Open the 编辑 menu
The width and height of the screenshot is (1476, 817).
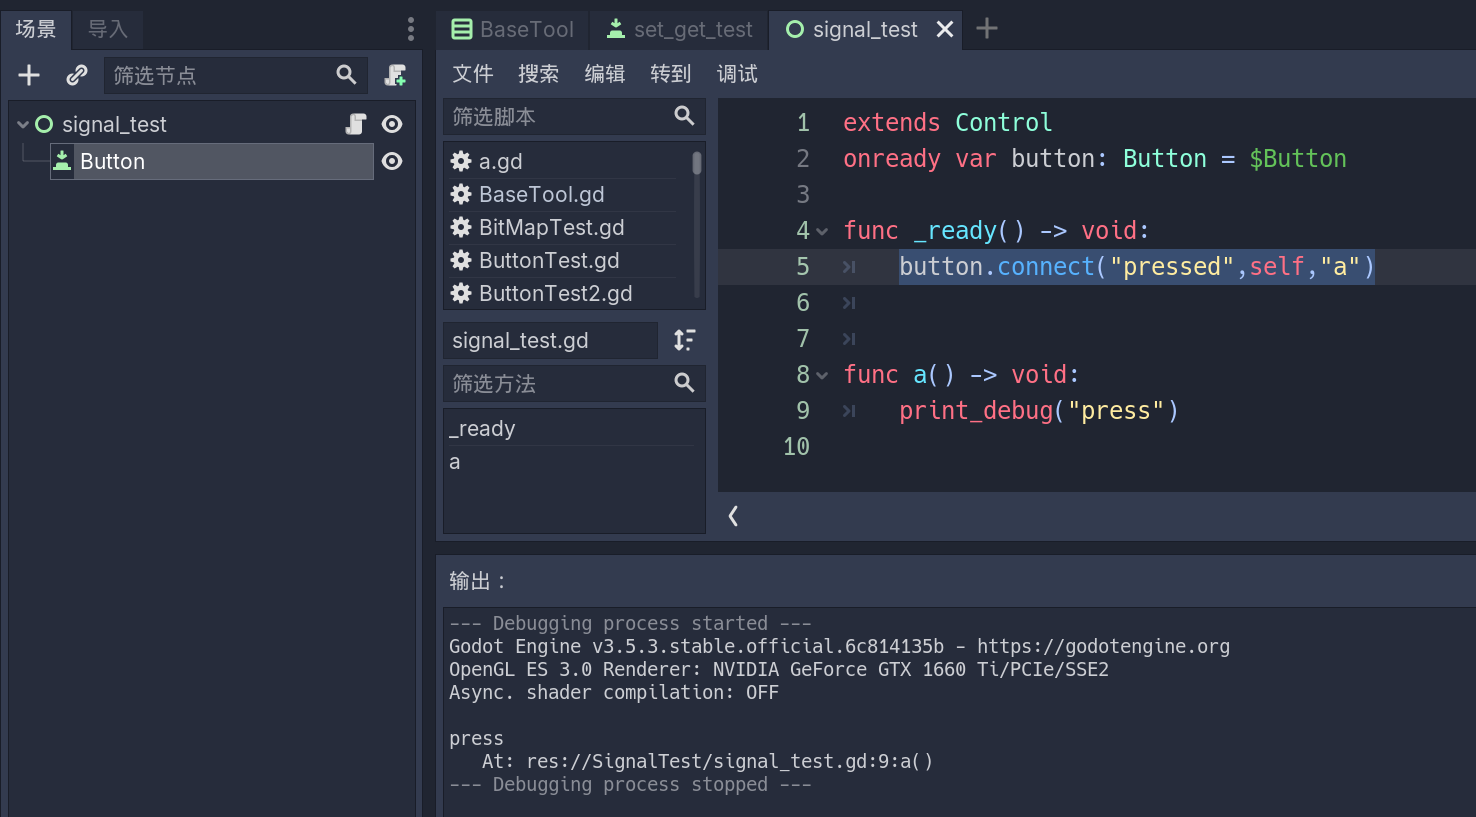tap(605, 74)
